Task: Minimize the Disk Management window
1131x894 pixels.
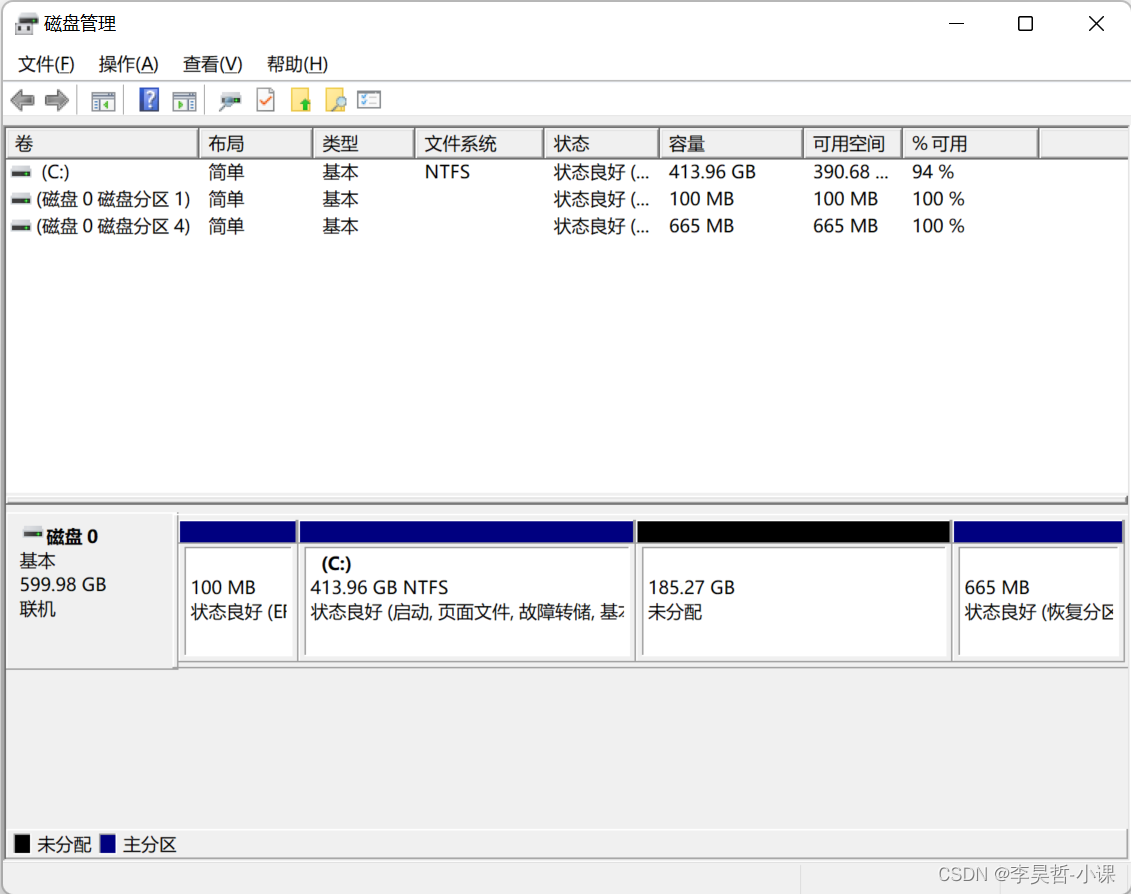Action: click(956, 24)
